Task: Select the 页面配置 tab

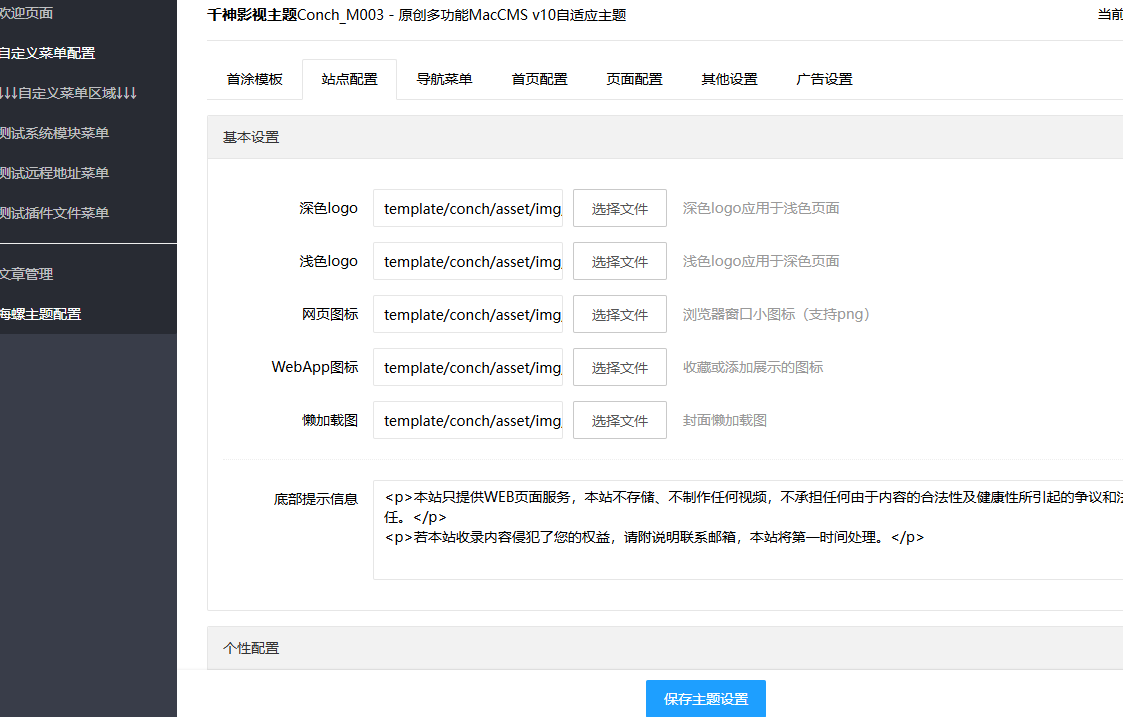Action: pyautogui.click(x=634, y=80)
